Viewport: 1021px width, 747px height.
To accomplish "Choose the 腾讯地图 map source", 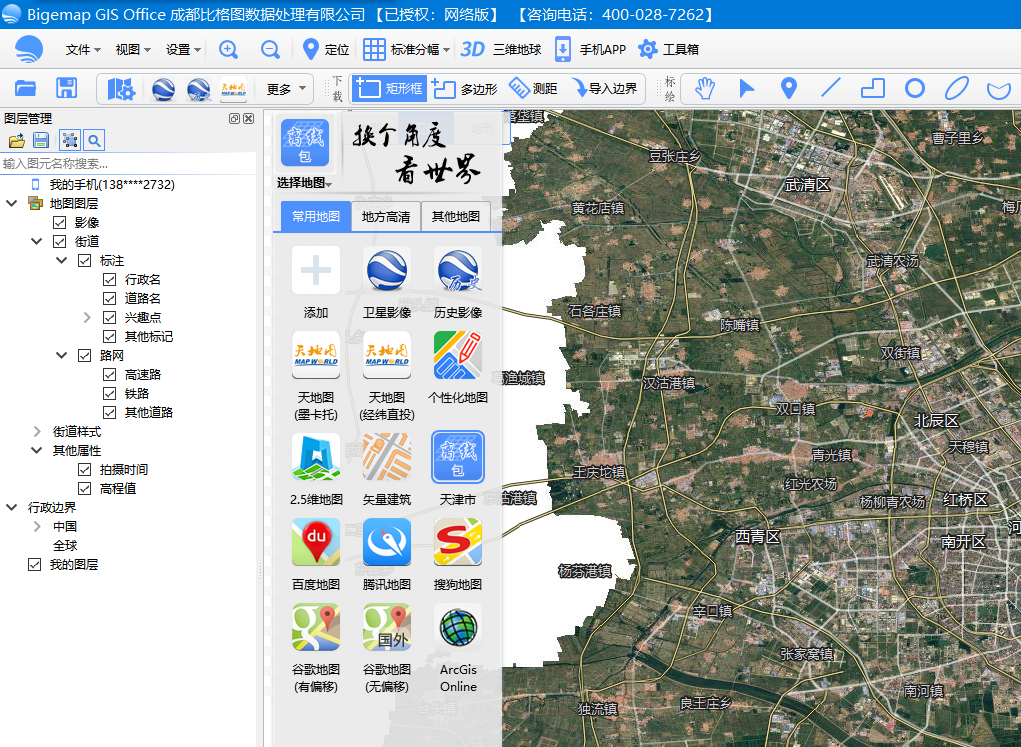I will [387, 554].
